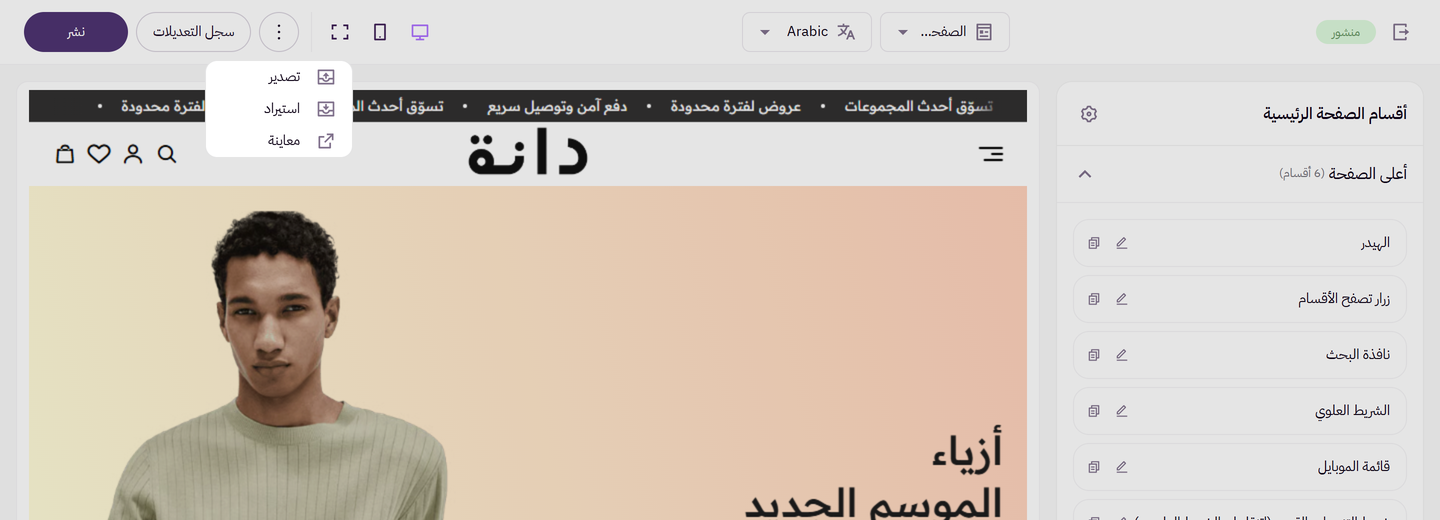Click أزياء hero heading text
Screen dimensions: 1440x520
[966, 450]
